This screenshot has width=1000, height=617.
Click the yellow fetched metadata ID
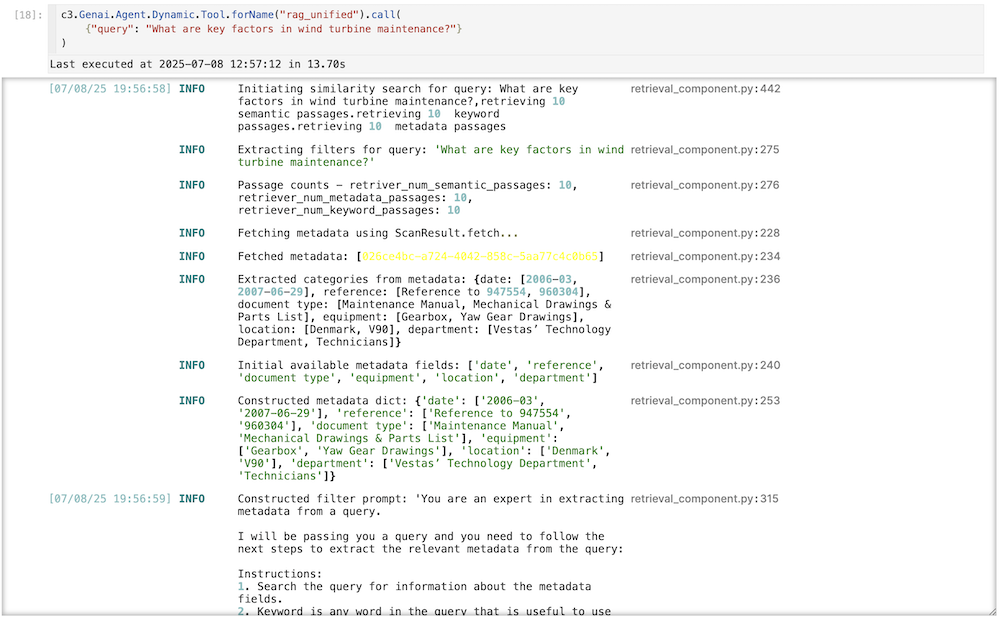click(480, 257)
